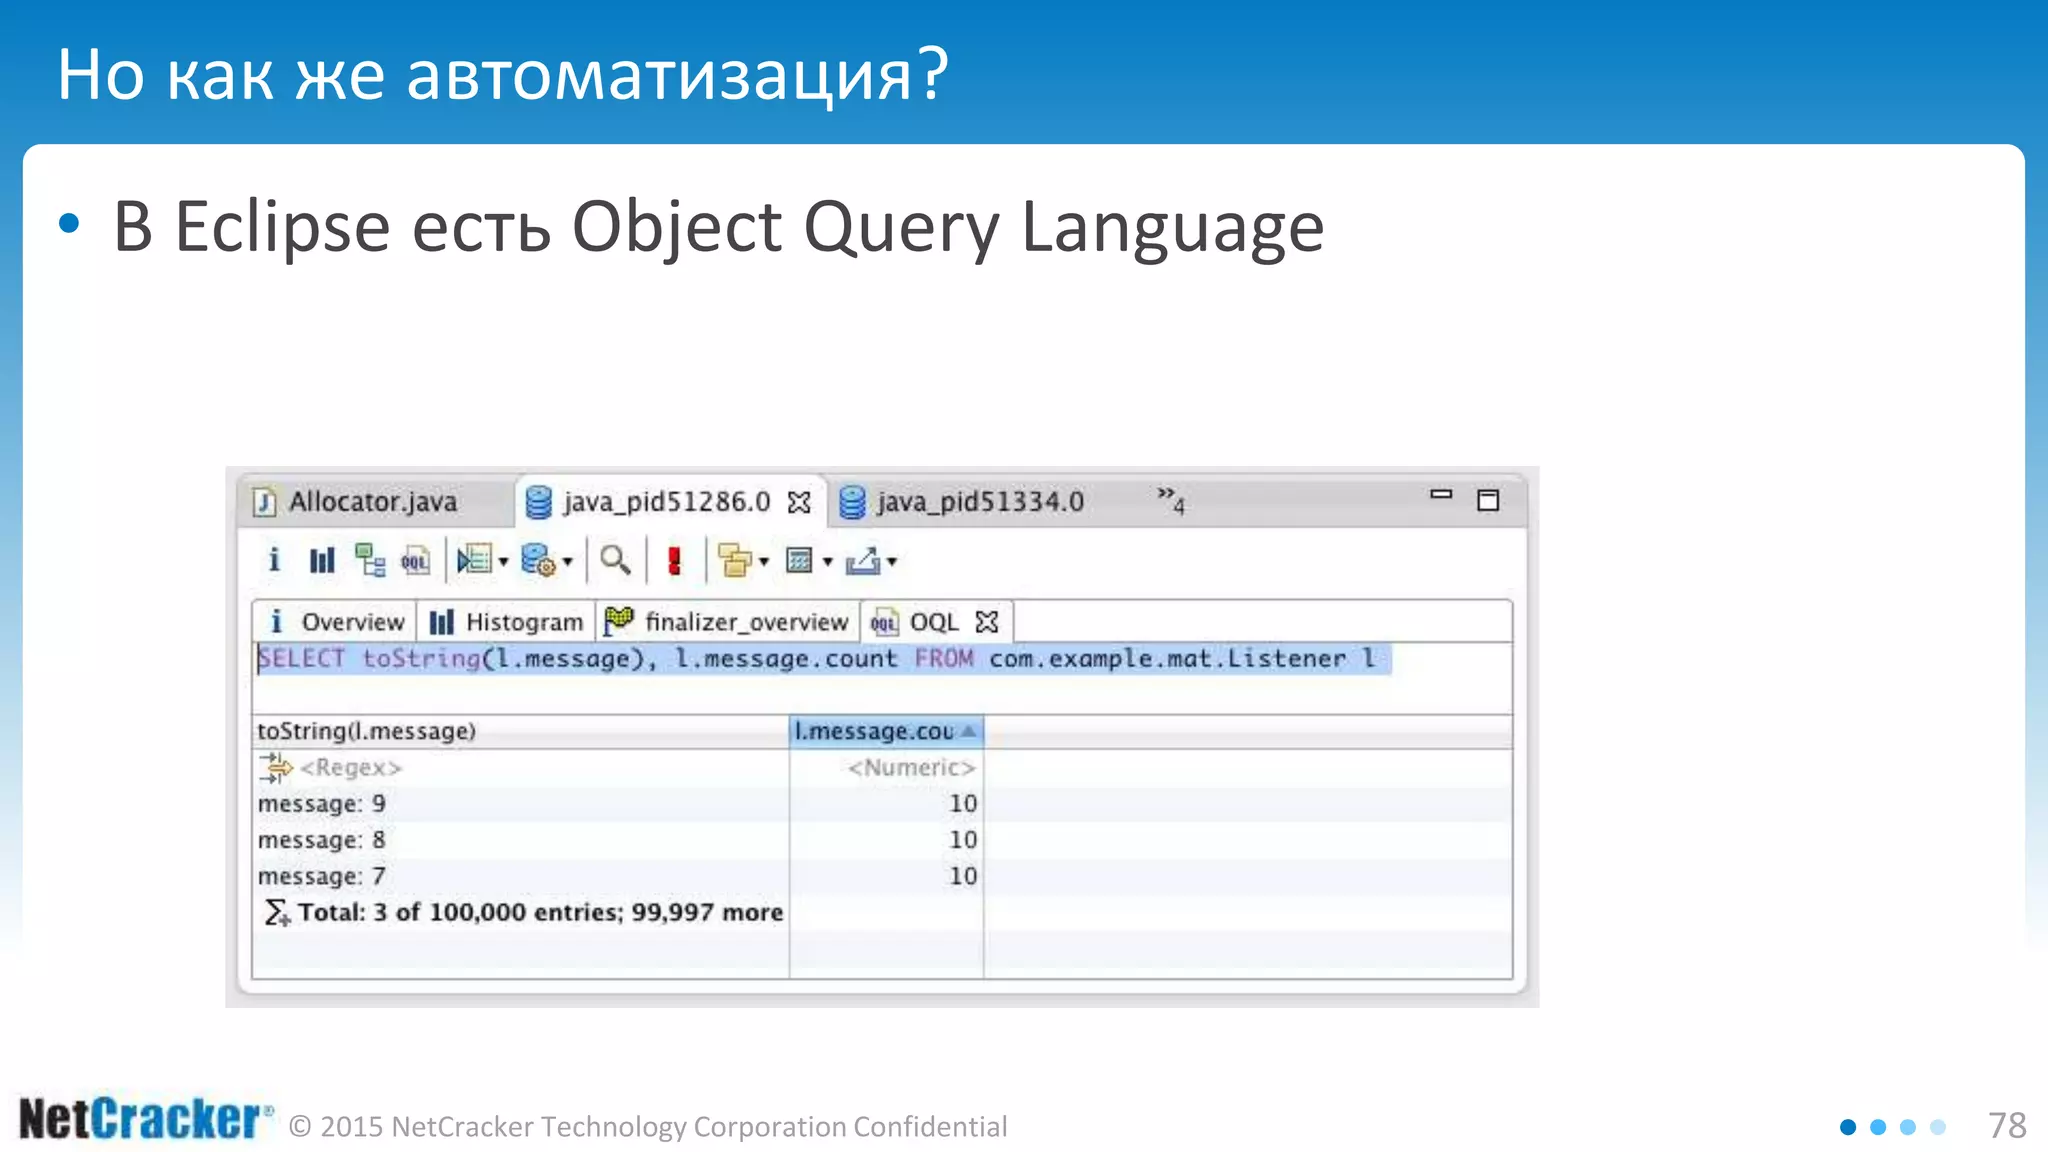Open the Histogram toolbar icon
This screenshot has height=1152, width=2048.
coord(321,560)
